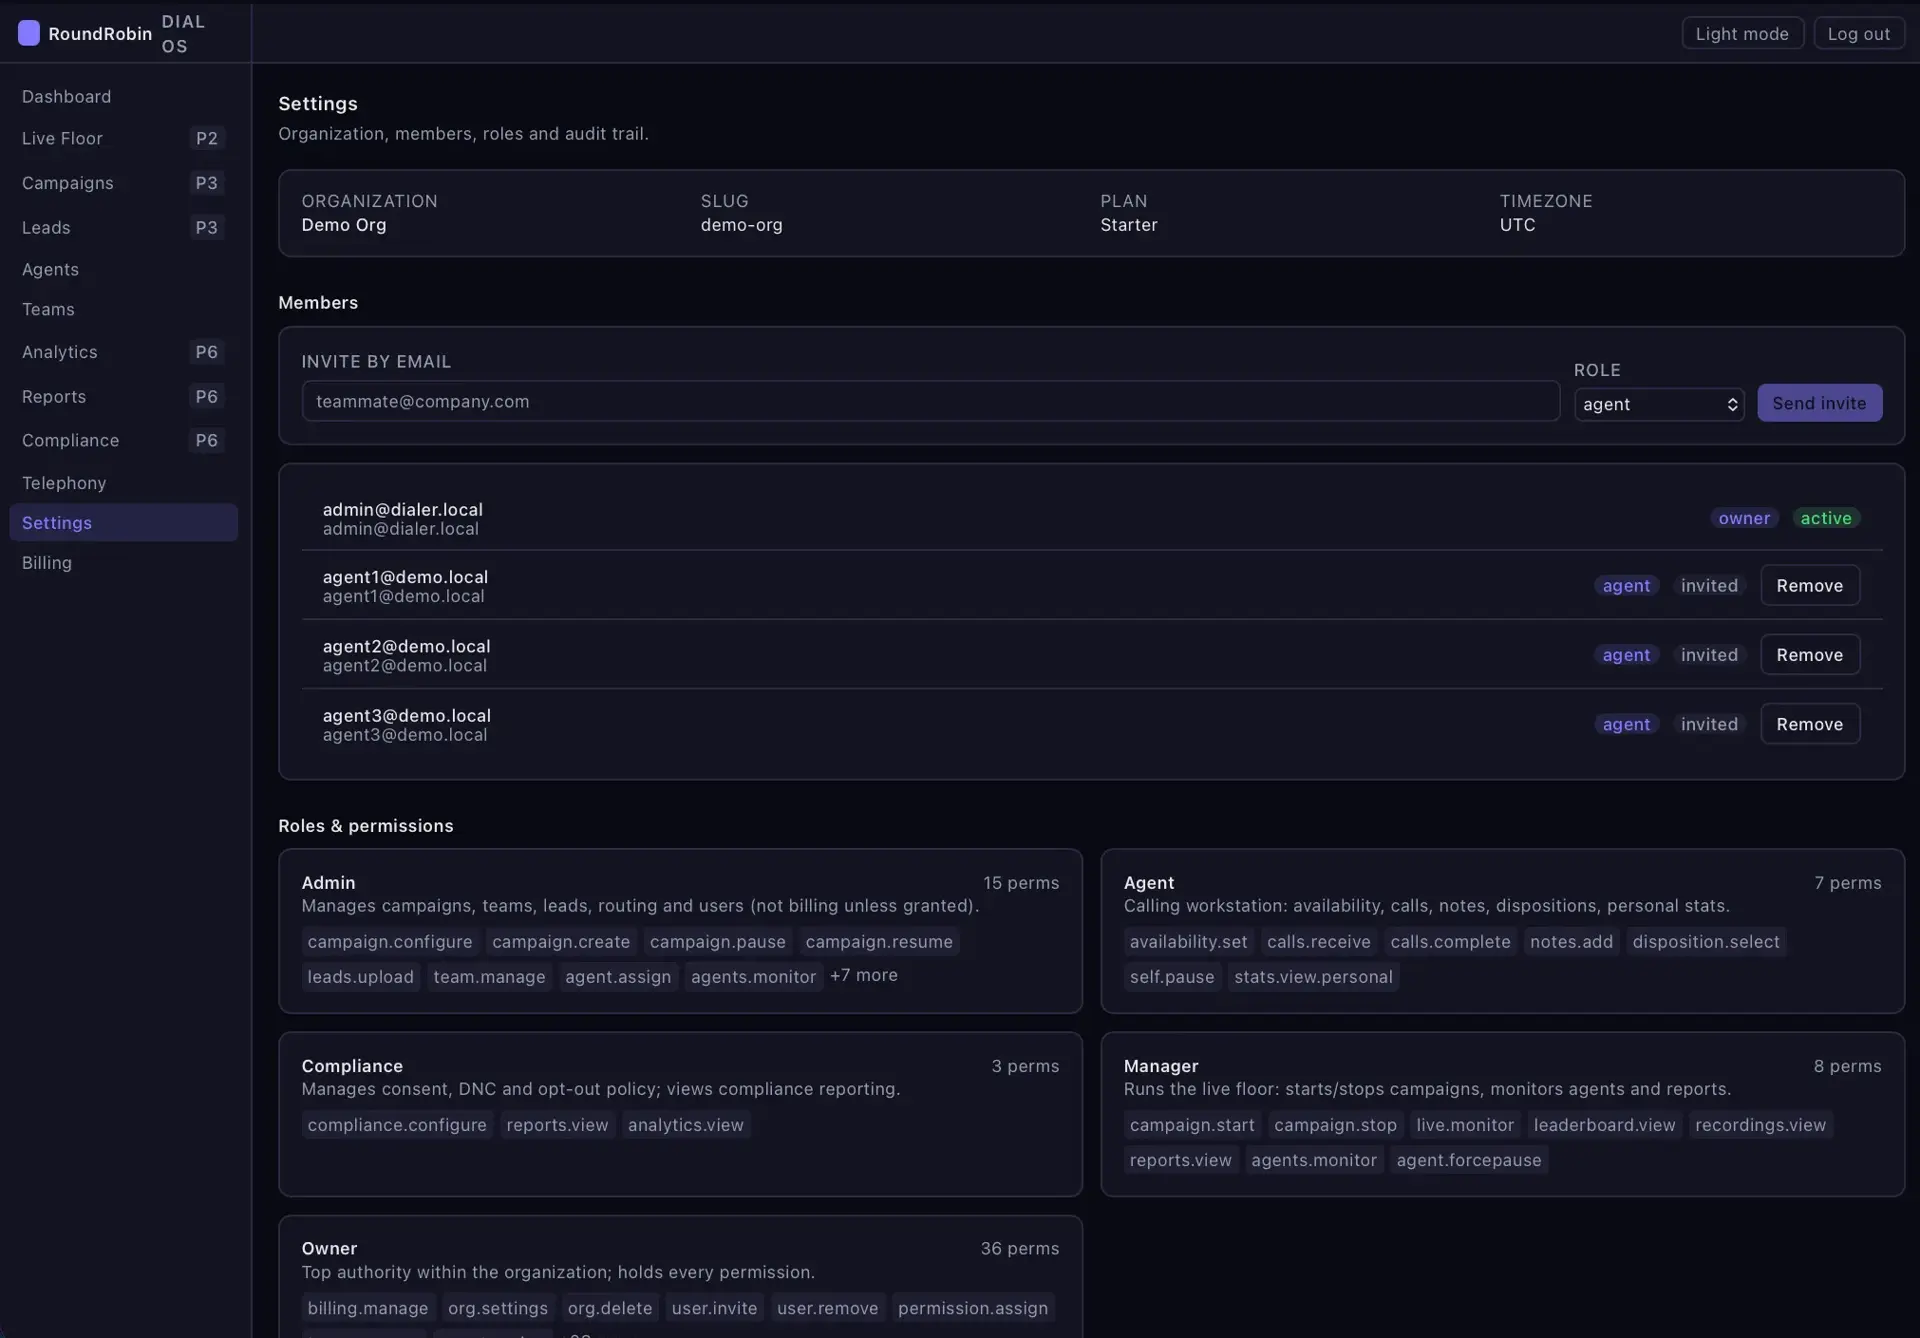Click user.remove permission chip

(x=827, y=1307)
